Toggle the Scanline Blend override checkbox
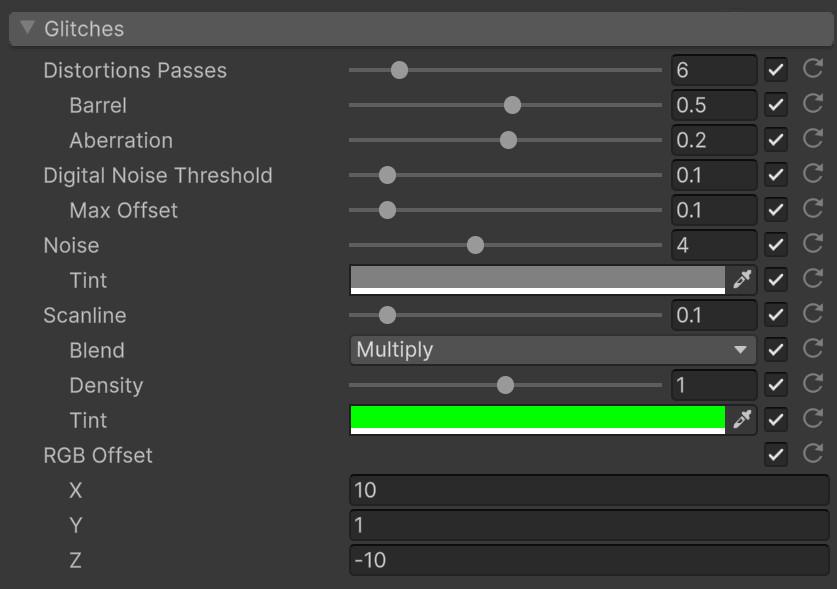837x589 pixels. (776, 350)
